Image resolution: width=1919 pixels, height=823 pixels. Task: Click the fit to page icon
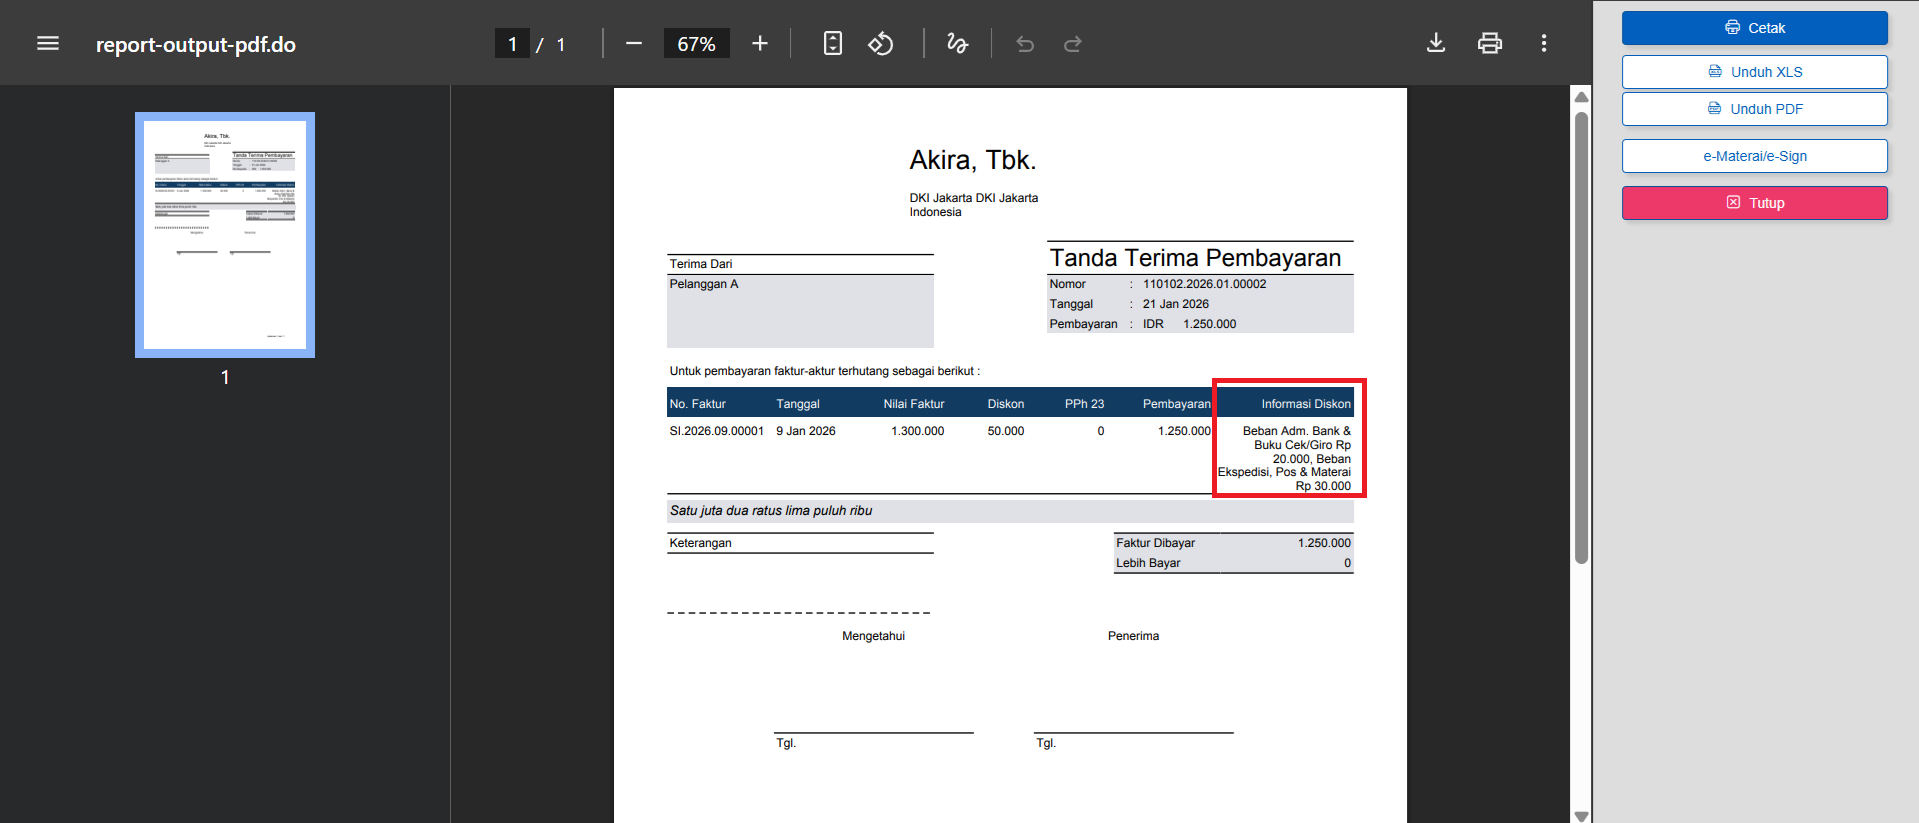[832, 44]
